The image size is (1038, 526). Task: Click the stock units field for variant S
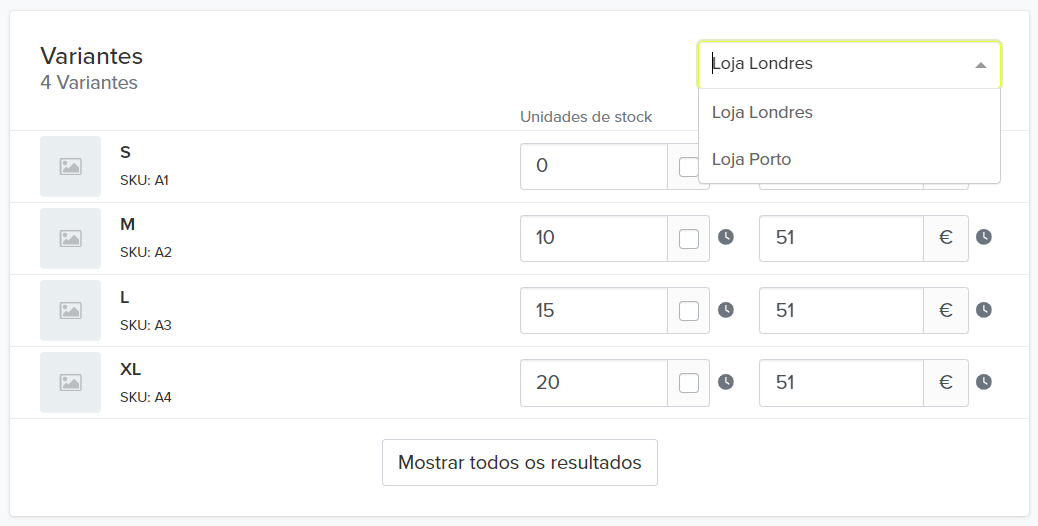coord(593,166)
